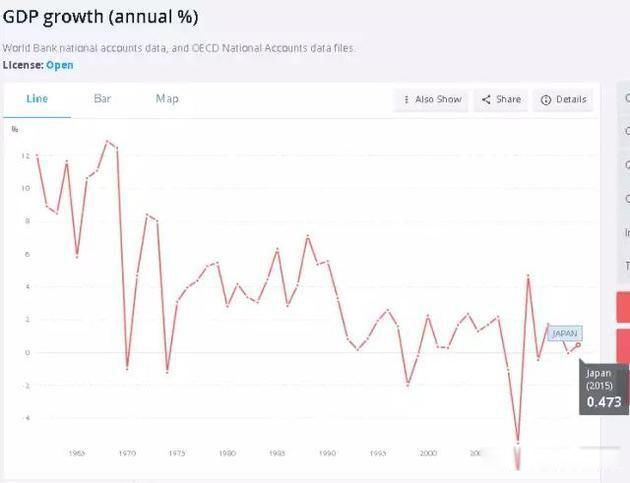Open the Bar chart tab
This screenshot has width=630, height=483.
[x=102, y=99]
